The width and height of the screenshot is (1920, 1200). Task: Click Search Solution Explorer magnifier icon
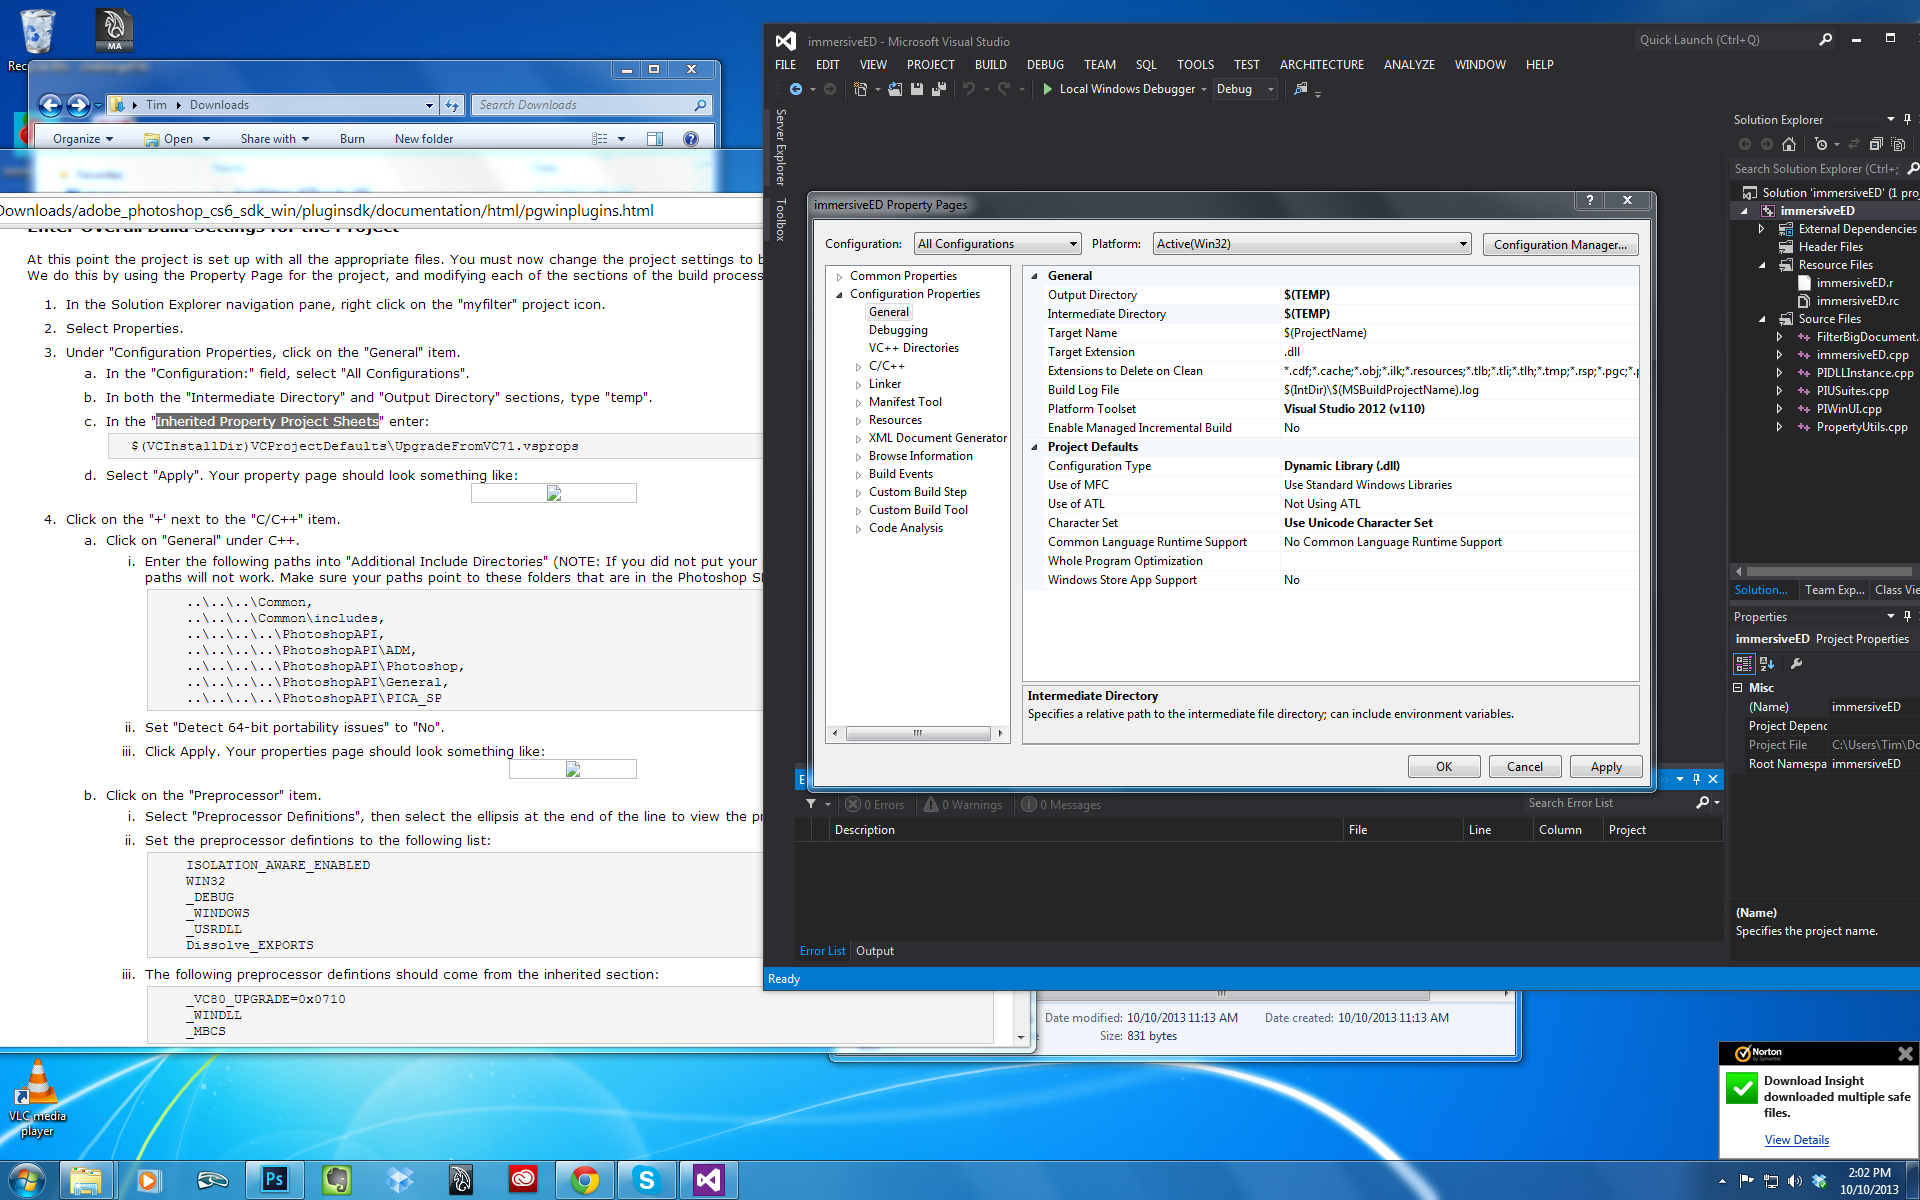tap(1913, 168)
